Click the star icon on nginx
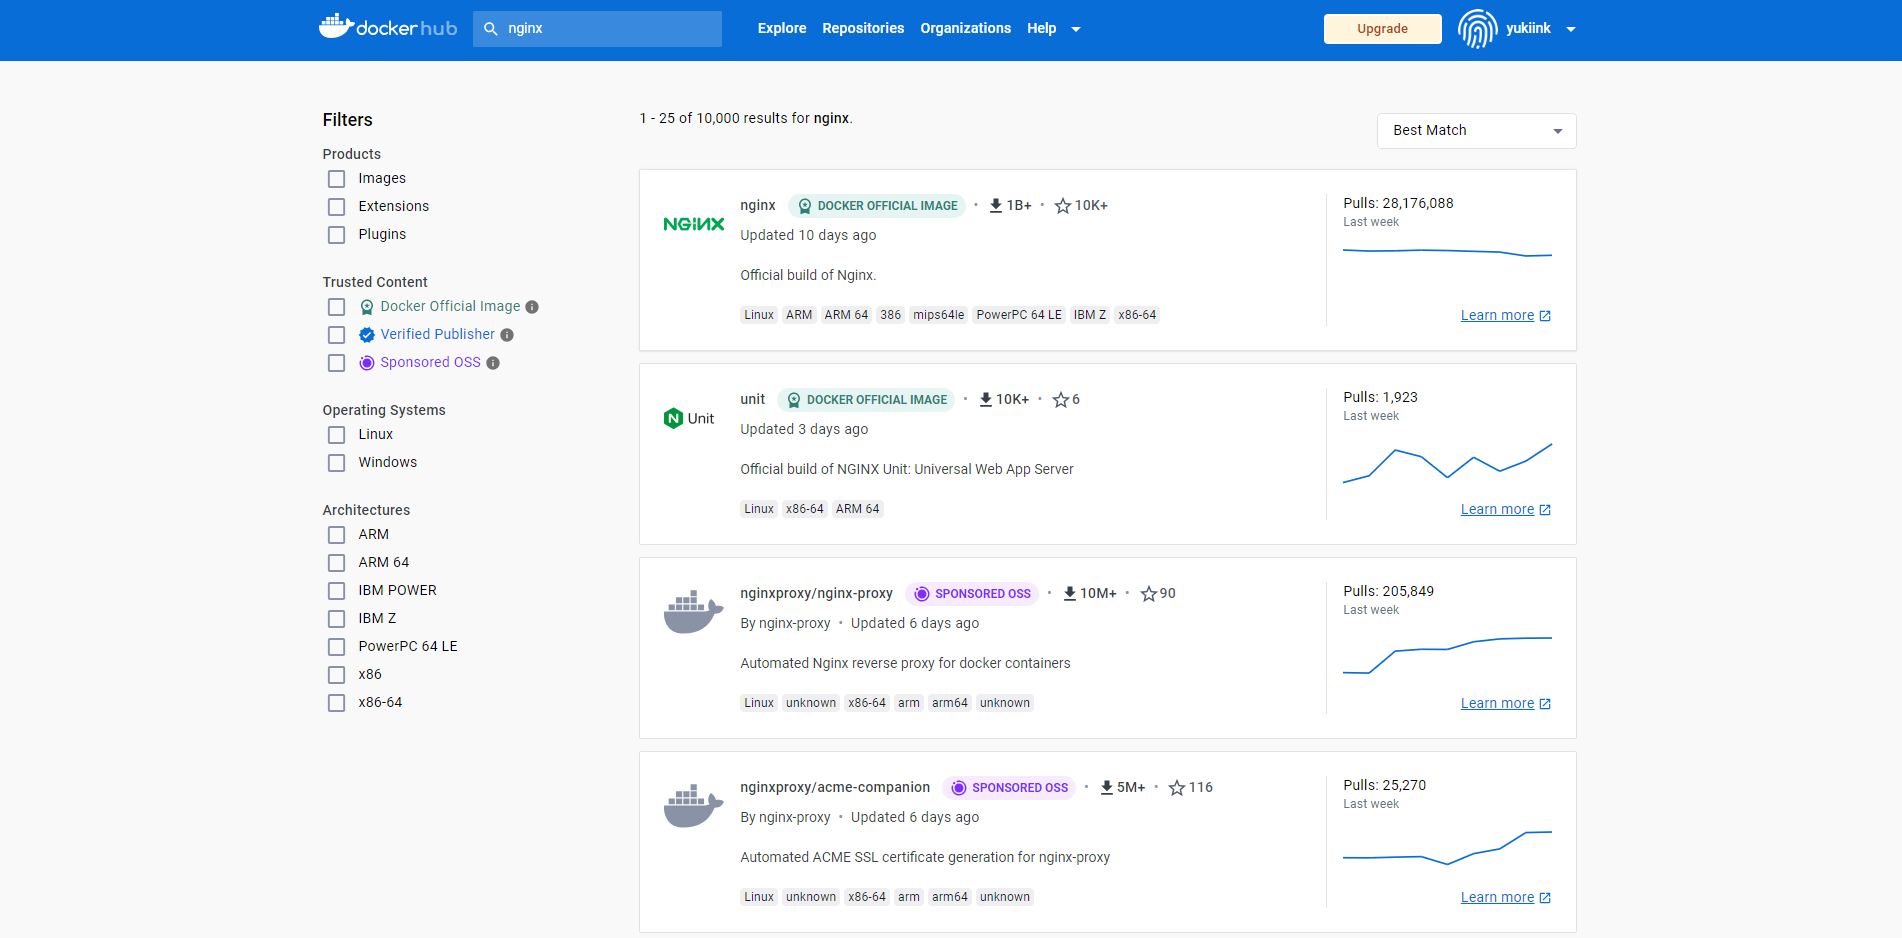The image size is (1902, 938). pyautogui.click(x=1063, y=205)
